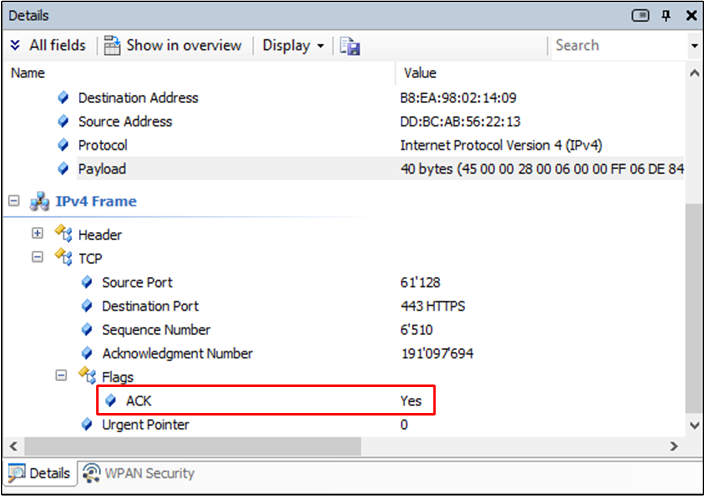Open the Display dropdown menu
The image size is (705, 496).
pos(293,46)
